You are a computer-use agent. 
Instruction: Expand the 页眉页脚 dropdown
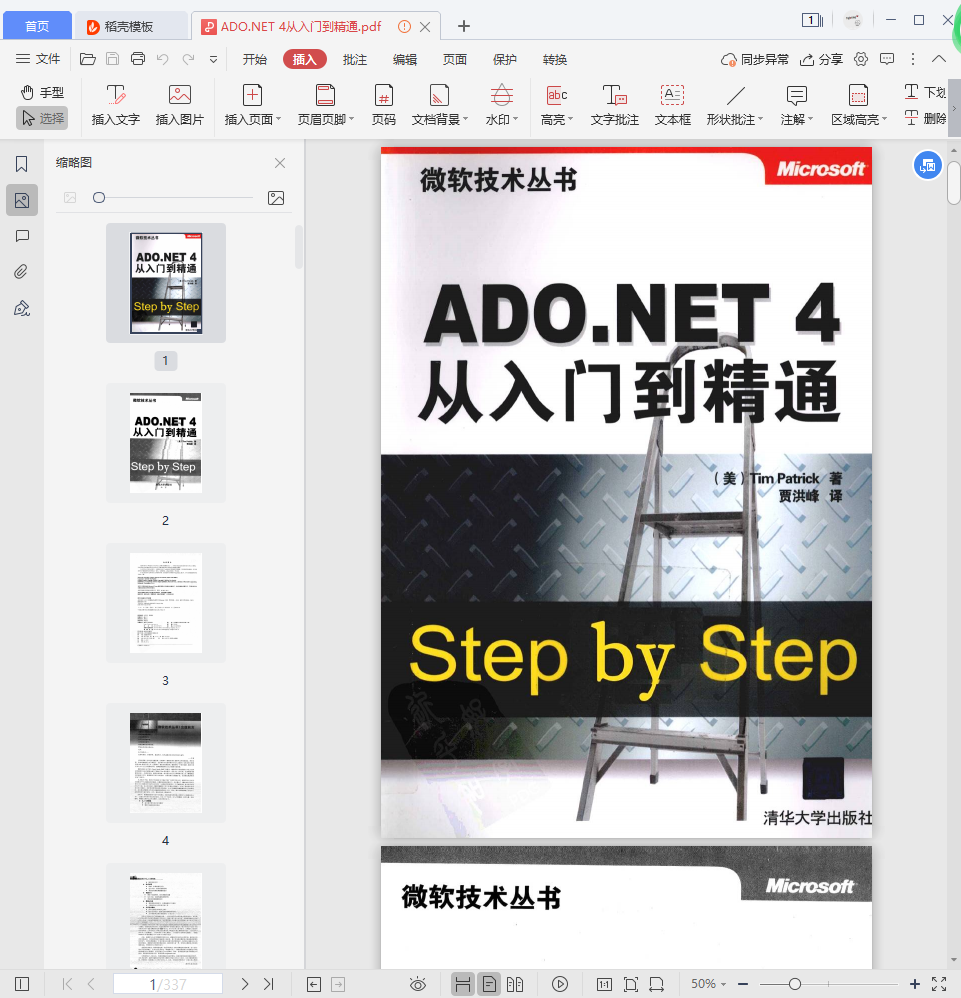coord(324,105)
